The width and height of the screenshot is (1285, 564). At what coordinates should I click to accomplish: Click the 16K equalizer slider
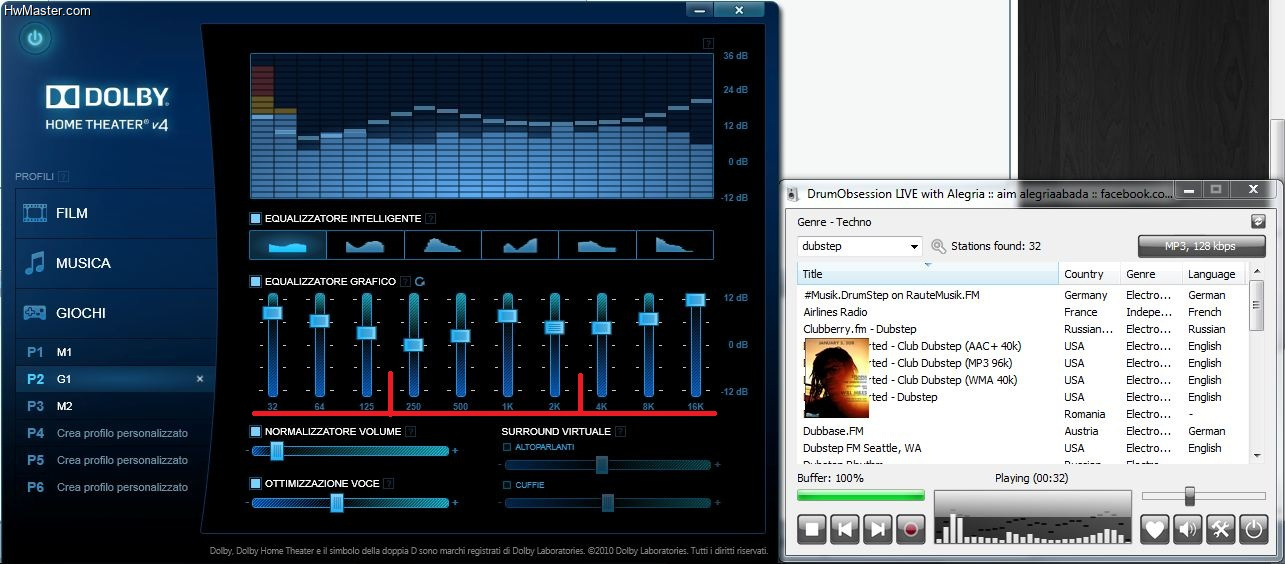point(696,300)
